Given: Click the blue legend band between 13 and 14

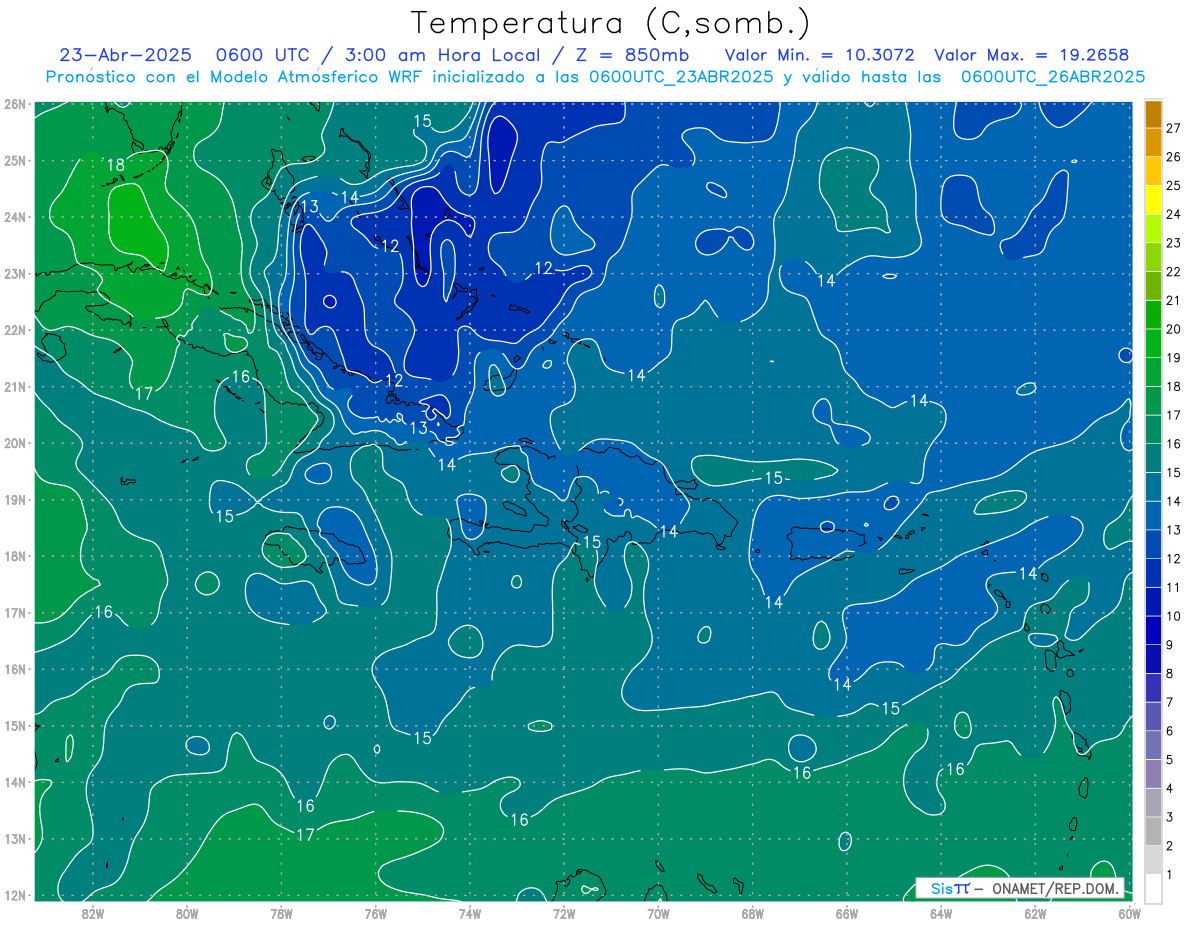Looking at the screenshot, I should [x=1153, y=515].
